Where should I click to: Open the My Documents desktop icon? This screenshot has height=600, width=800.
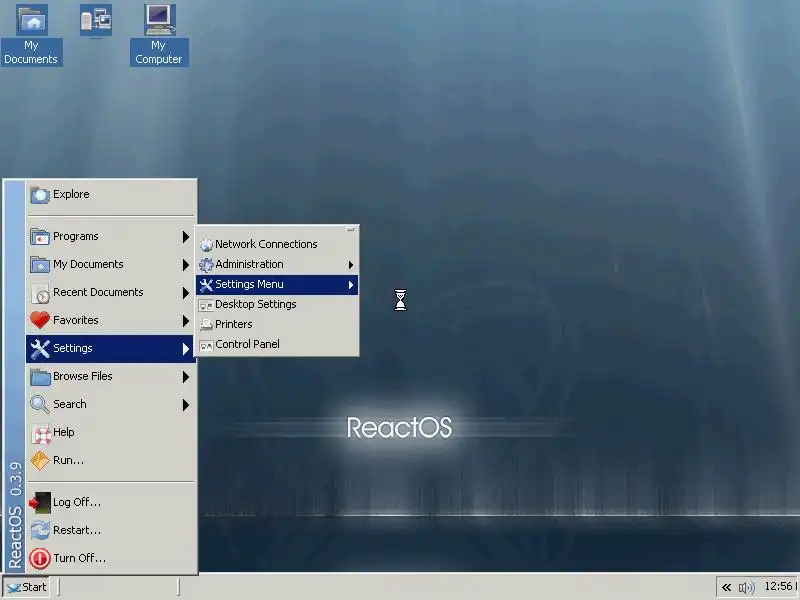pyautogui.click(x=31, y=35)
